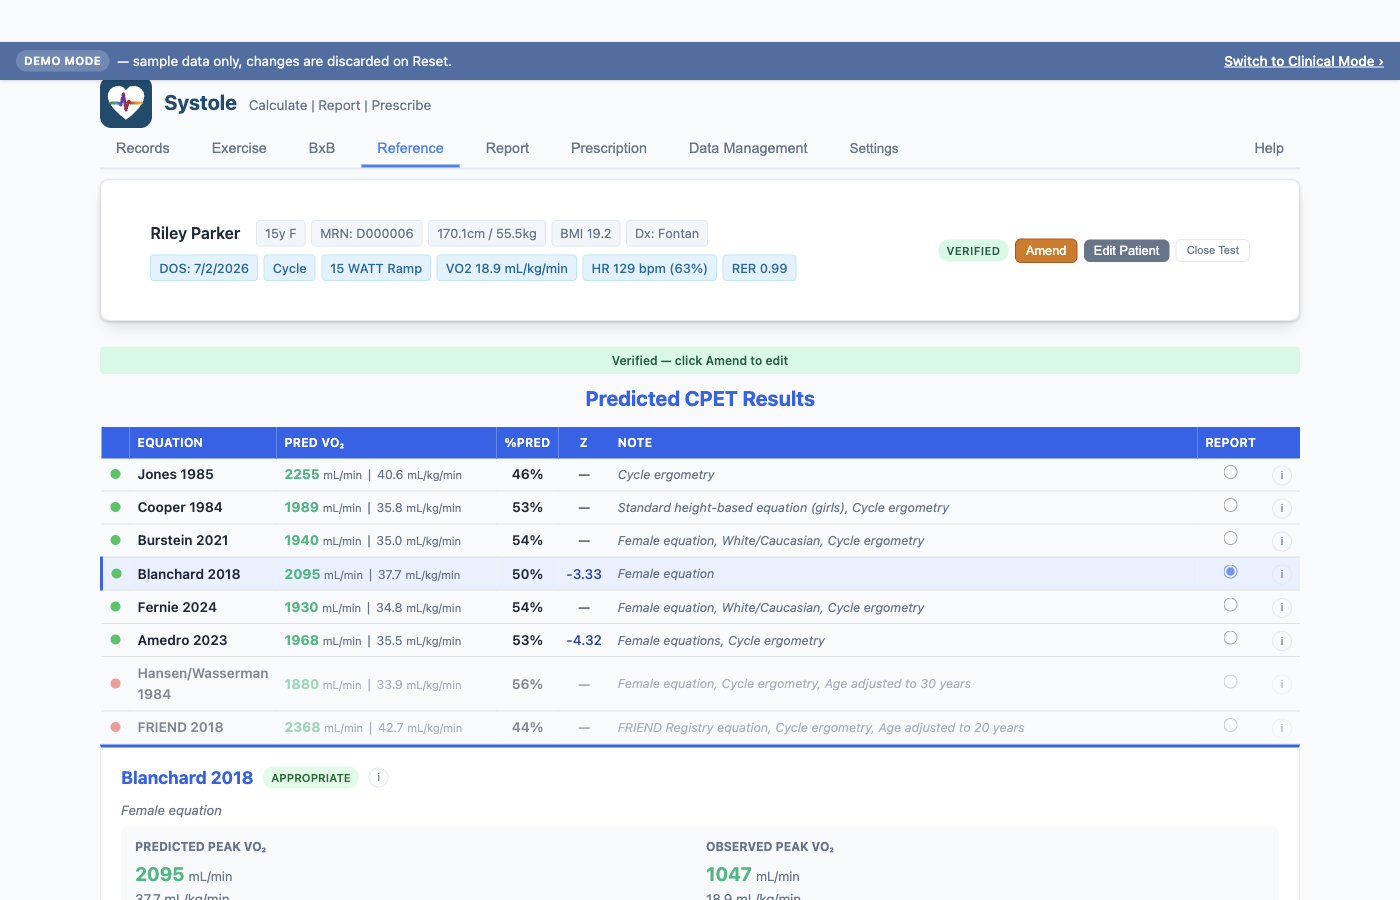Click info icon beside APPROPRIATE badge

click(379, 778)
